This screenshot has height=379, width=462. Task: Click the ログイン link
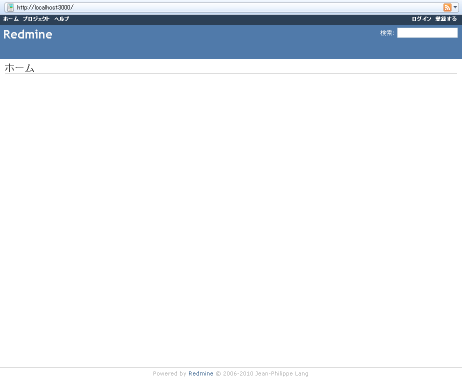(421, 19)
